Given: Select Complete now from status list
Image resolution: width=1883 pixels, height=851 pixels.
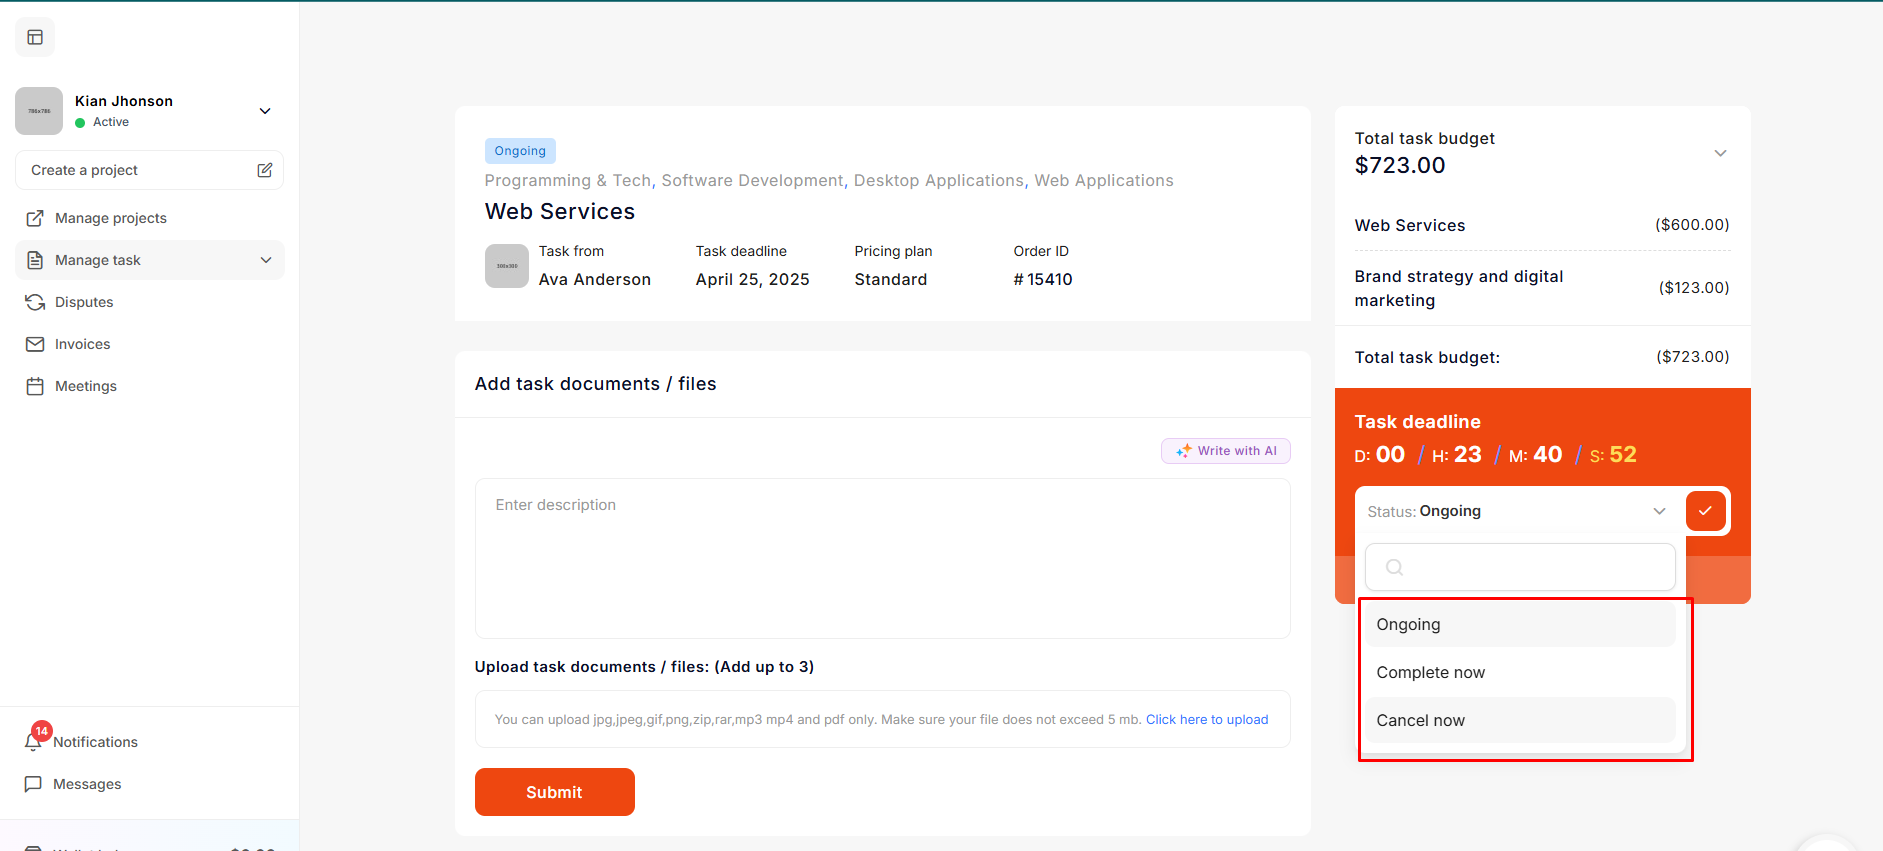Looking at the screenshot, I should pyautogui.click(x=1430, y=672).
